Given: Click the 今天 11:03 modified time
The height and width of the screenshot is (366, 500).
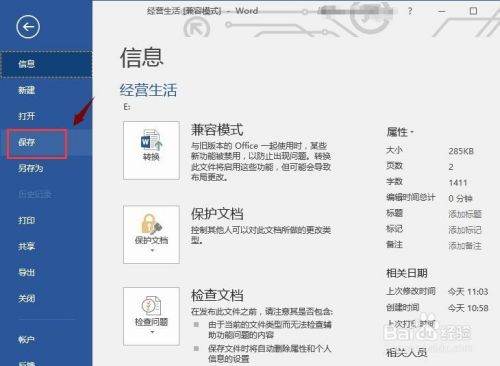Looking at the screenshot, I should tap(468, 292).
